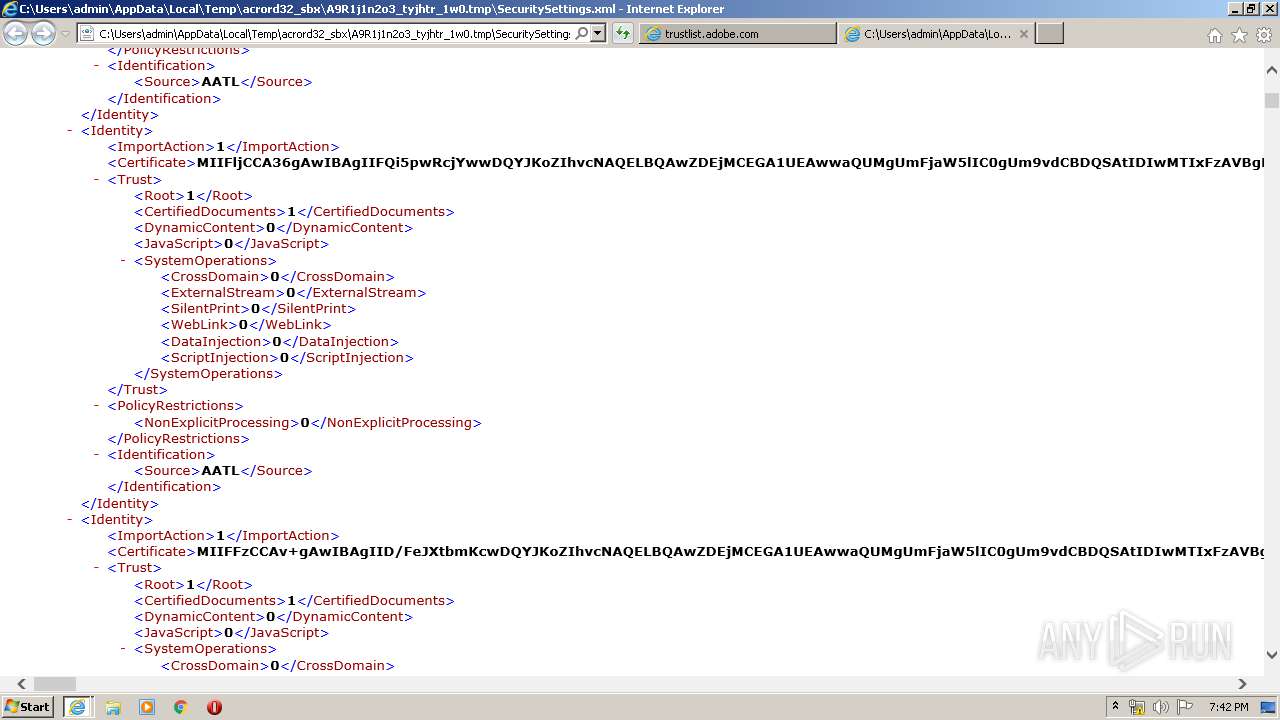Collapse the PolicyRestrictions node with NonExplicitProcessing

(97, 405)
